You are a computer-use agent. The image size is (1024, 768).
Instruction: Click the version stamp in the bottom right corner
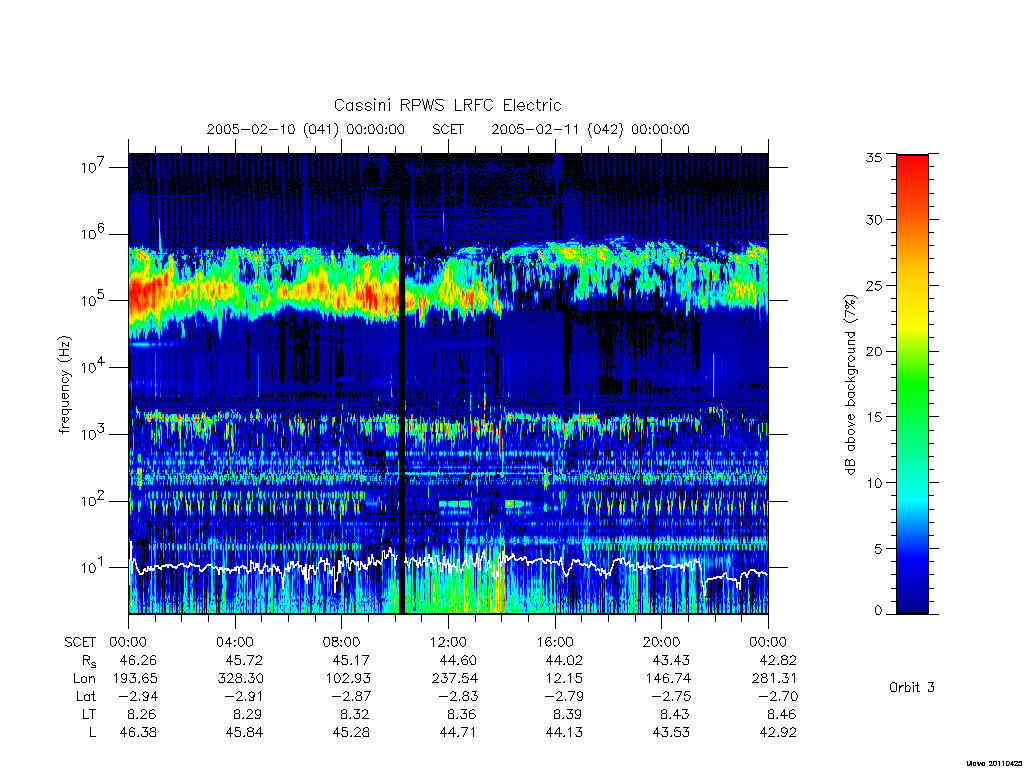[x=993, y=763]
